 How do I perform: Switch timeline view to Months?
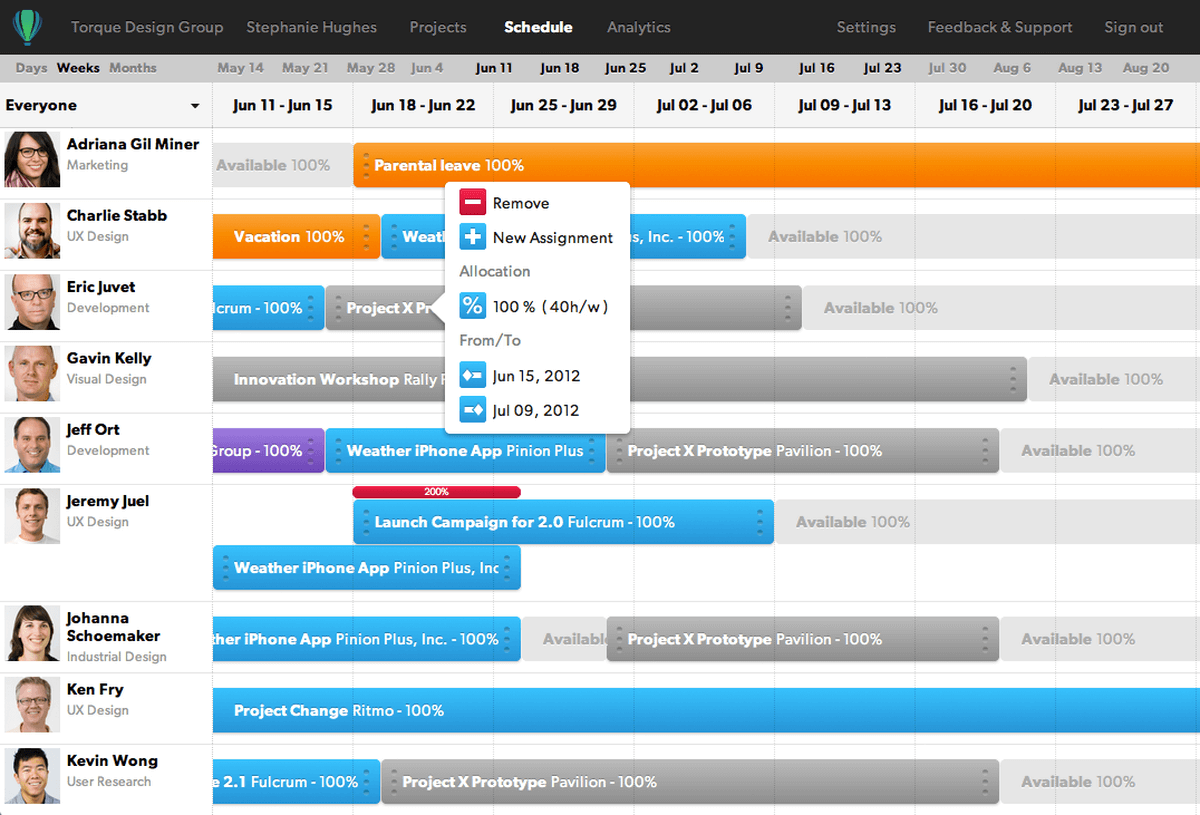coord(133,68)
